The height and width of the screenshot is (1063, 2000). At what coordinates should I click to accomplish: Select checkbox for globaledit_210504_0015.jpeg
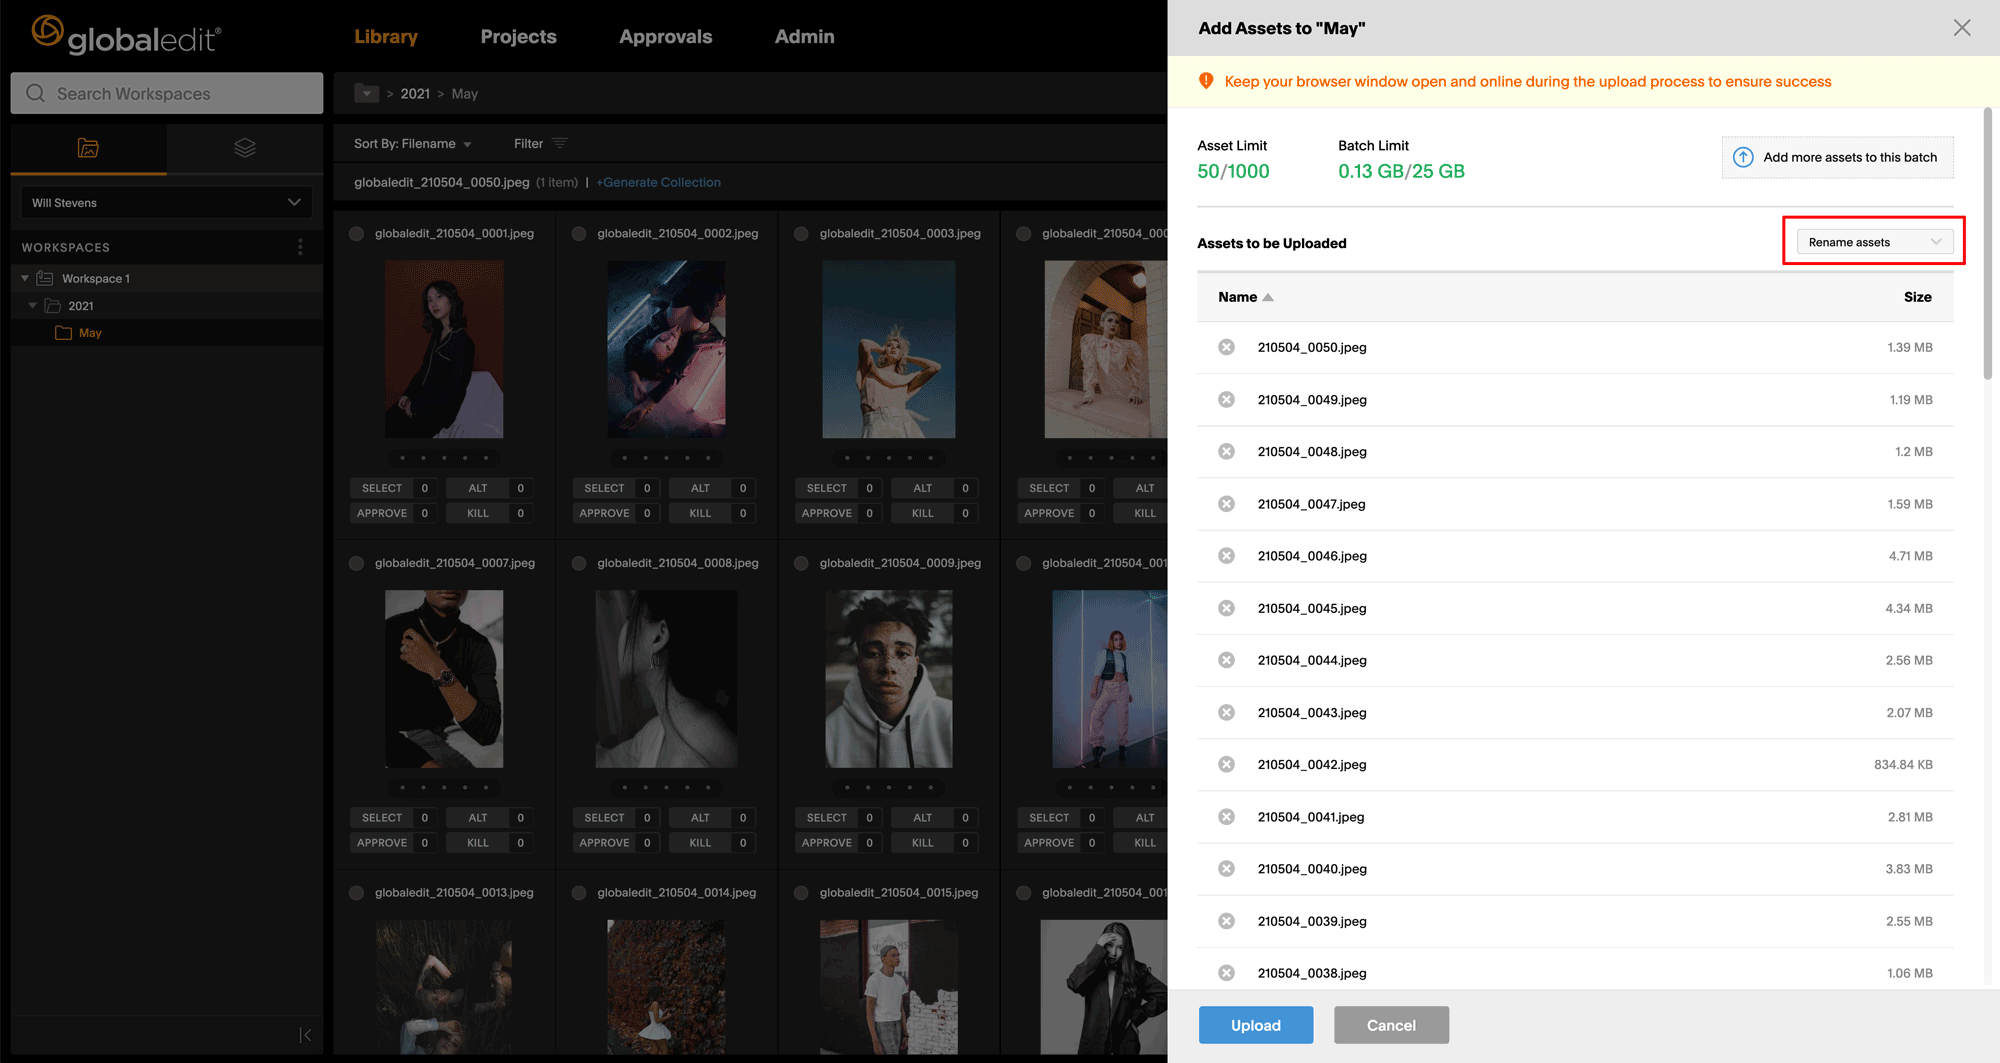801,893
